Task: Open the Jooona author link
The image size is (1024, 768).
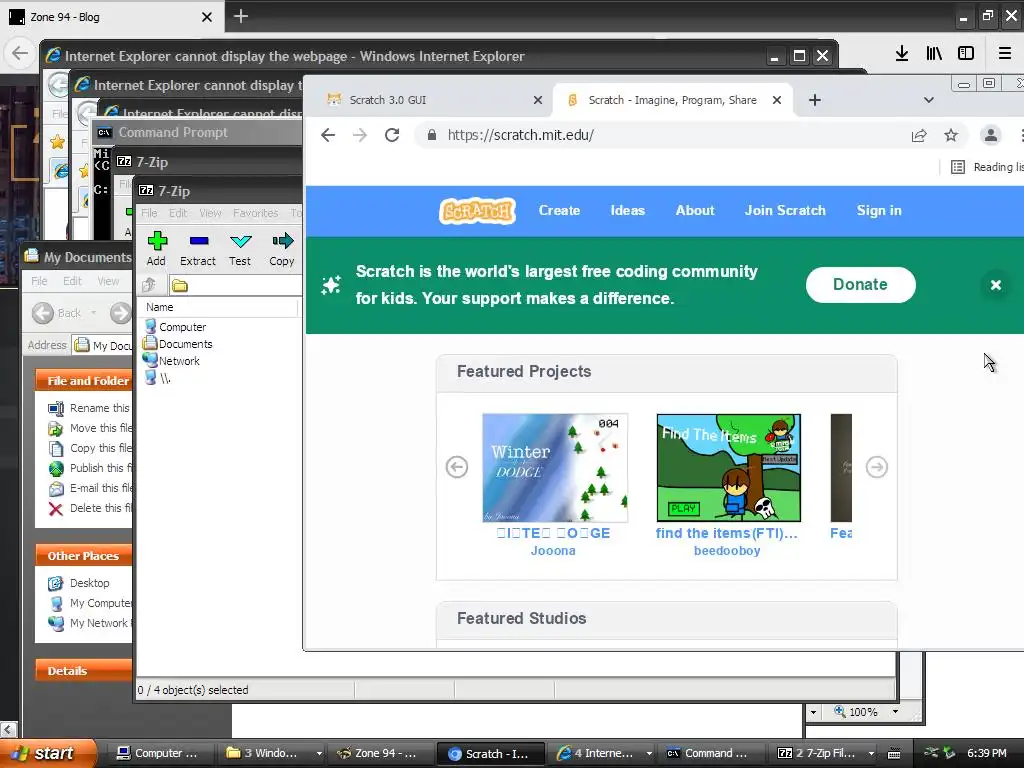Action: 553,551
